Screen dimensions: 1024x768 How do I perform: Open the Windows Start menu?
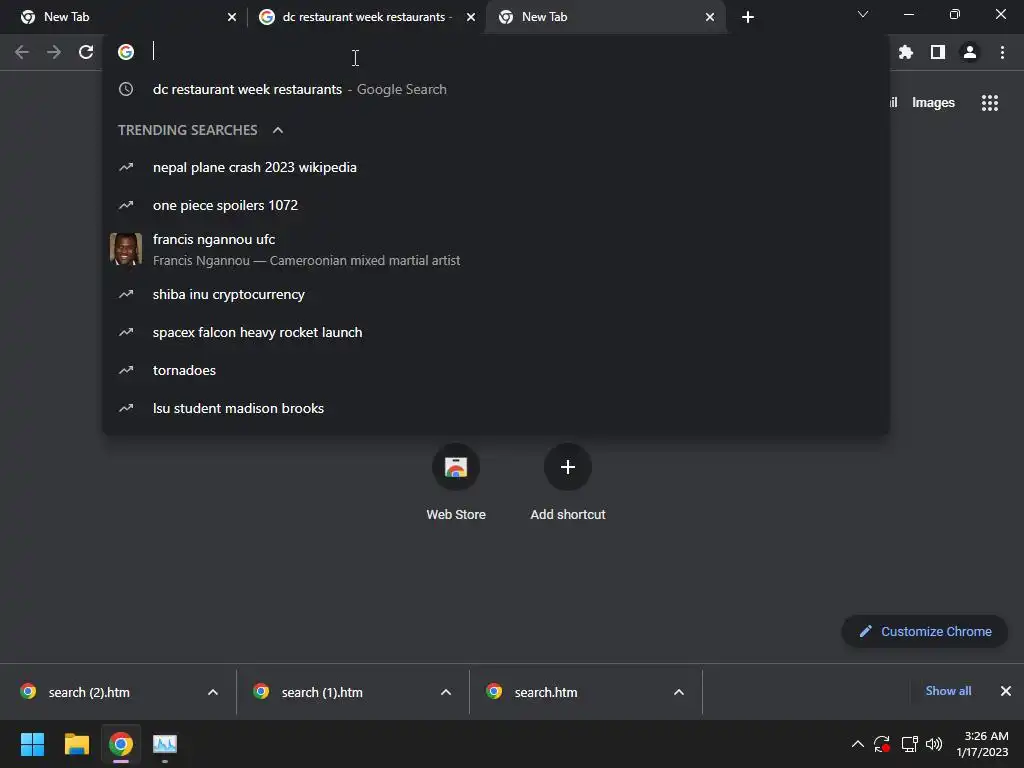point(32,744)
